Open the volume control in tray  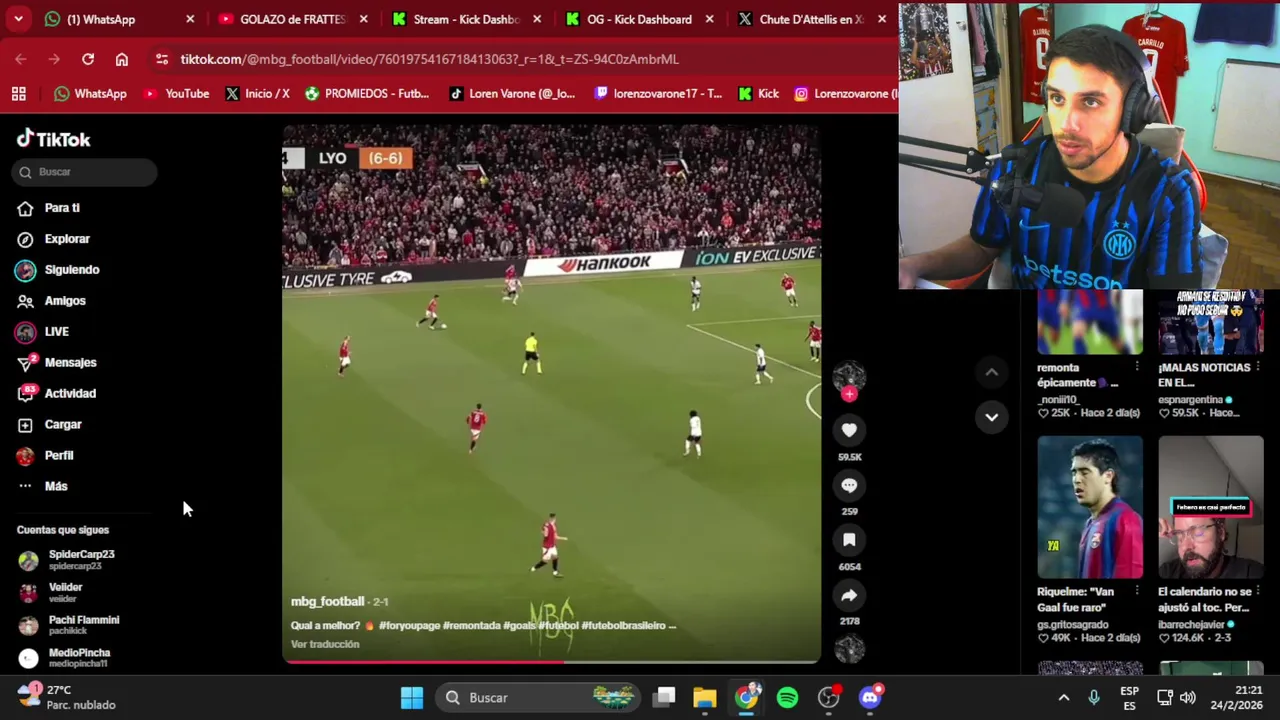pos(1187,698)
